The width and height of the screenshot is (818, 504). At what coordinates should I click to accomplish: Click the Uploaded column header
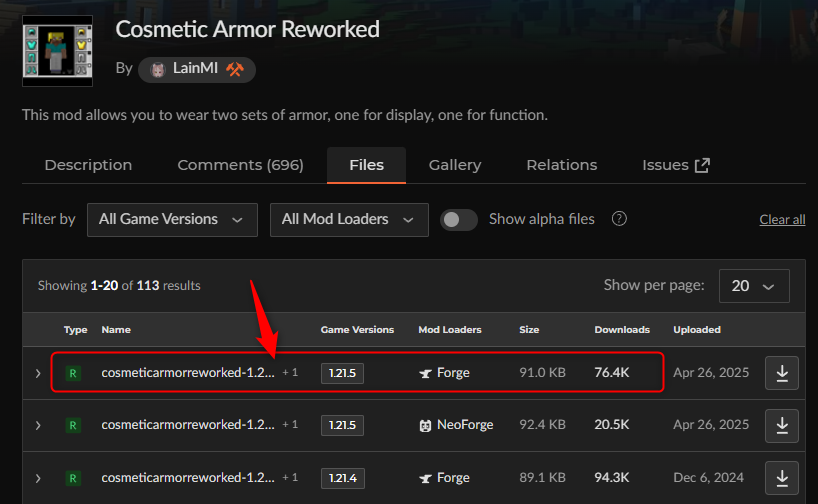[x=696, y=330]
